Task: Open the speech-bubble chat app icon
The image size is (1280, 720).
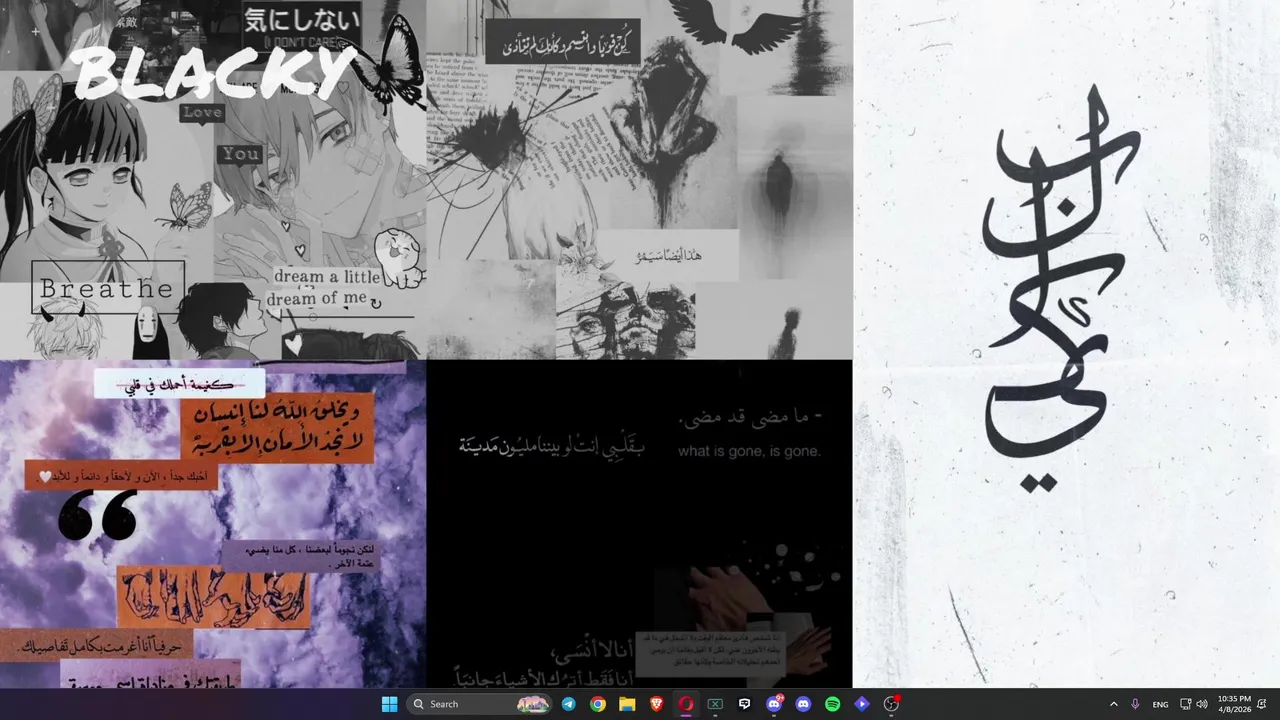Action: pos(744,704)
